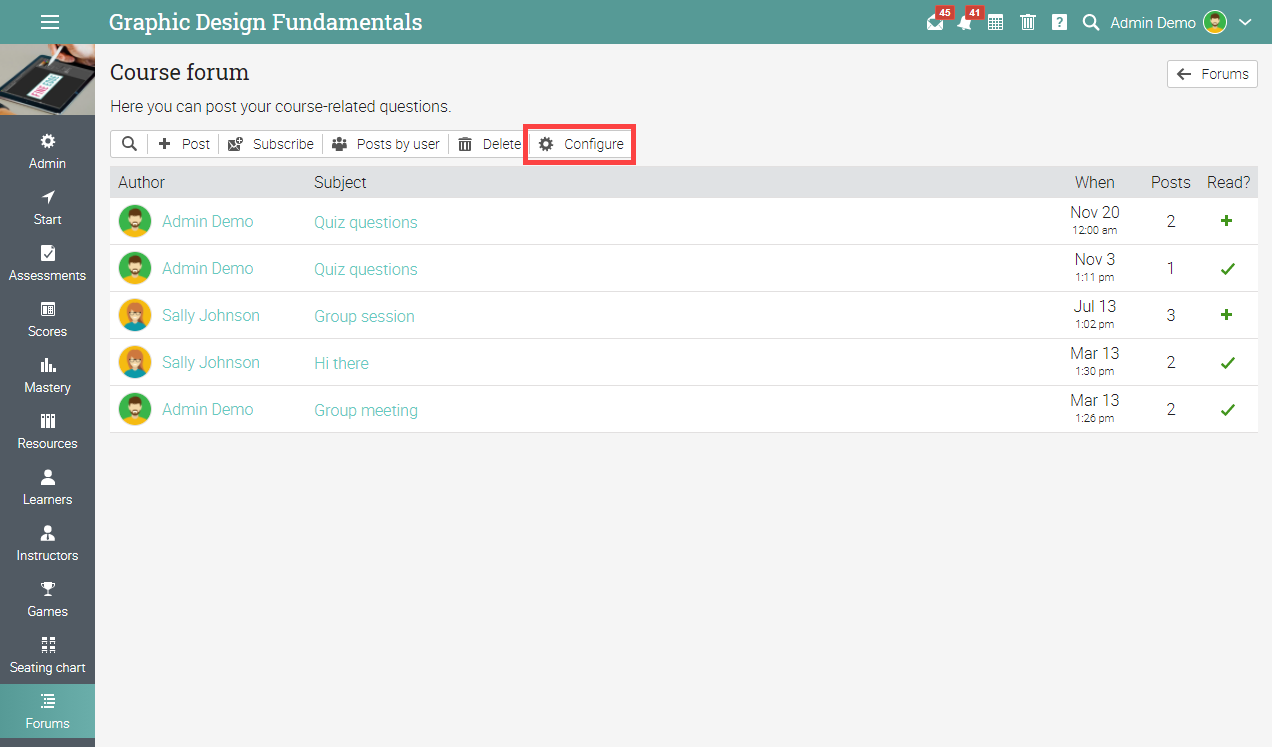The image size is (1272, 747).
Task: Open Resources in the sidebar
Action: click(47, 432)
